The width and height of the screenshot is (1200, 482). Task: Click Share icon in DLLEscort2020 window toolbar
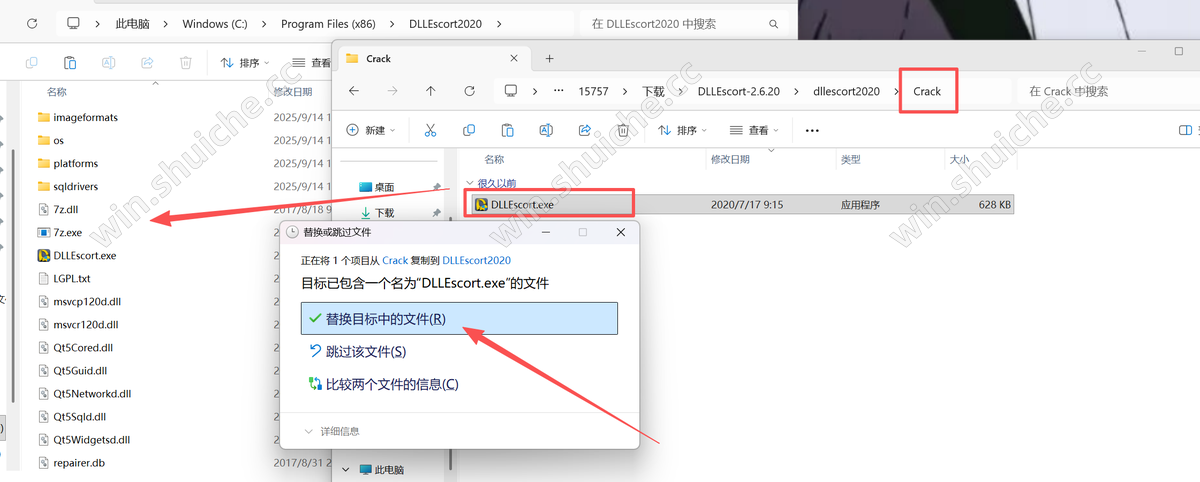[x=147, y=62]
